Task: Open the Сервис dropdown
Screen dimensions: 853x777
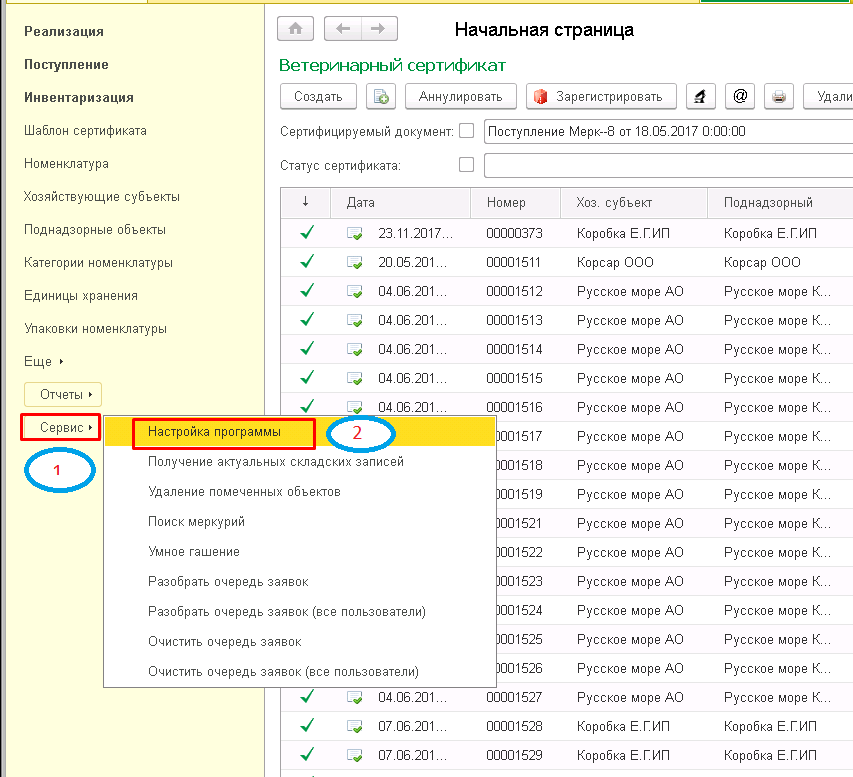Action: [61, 428]
